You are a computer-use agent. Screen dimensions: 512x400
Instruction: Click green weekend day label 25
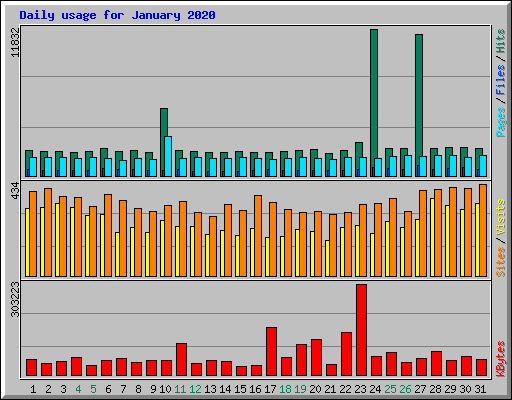[x=390, y=389]
